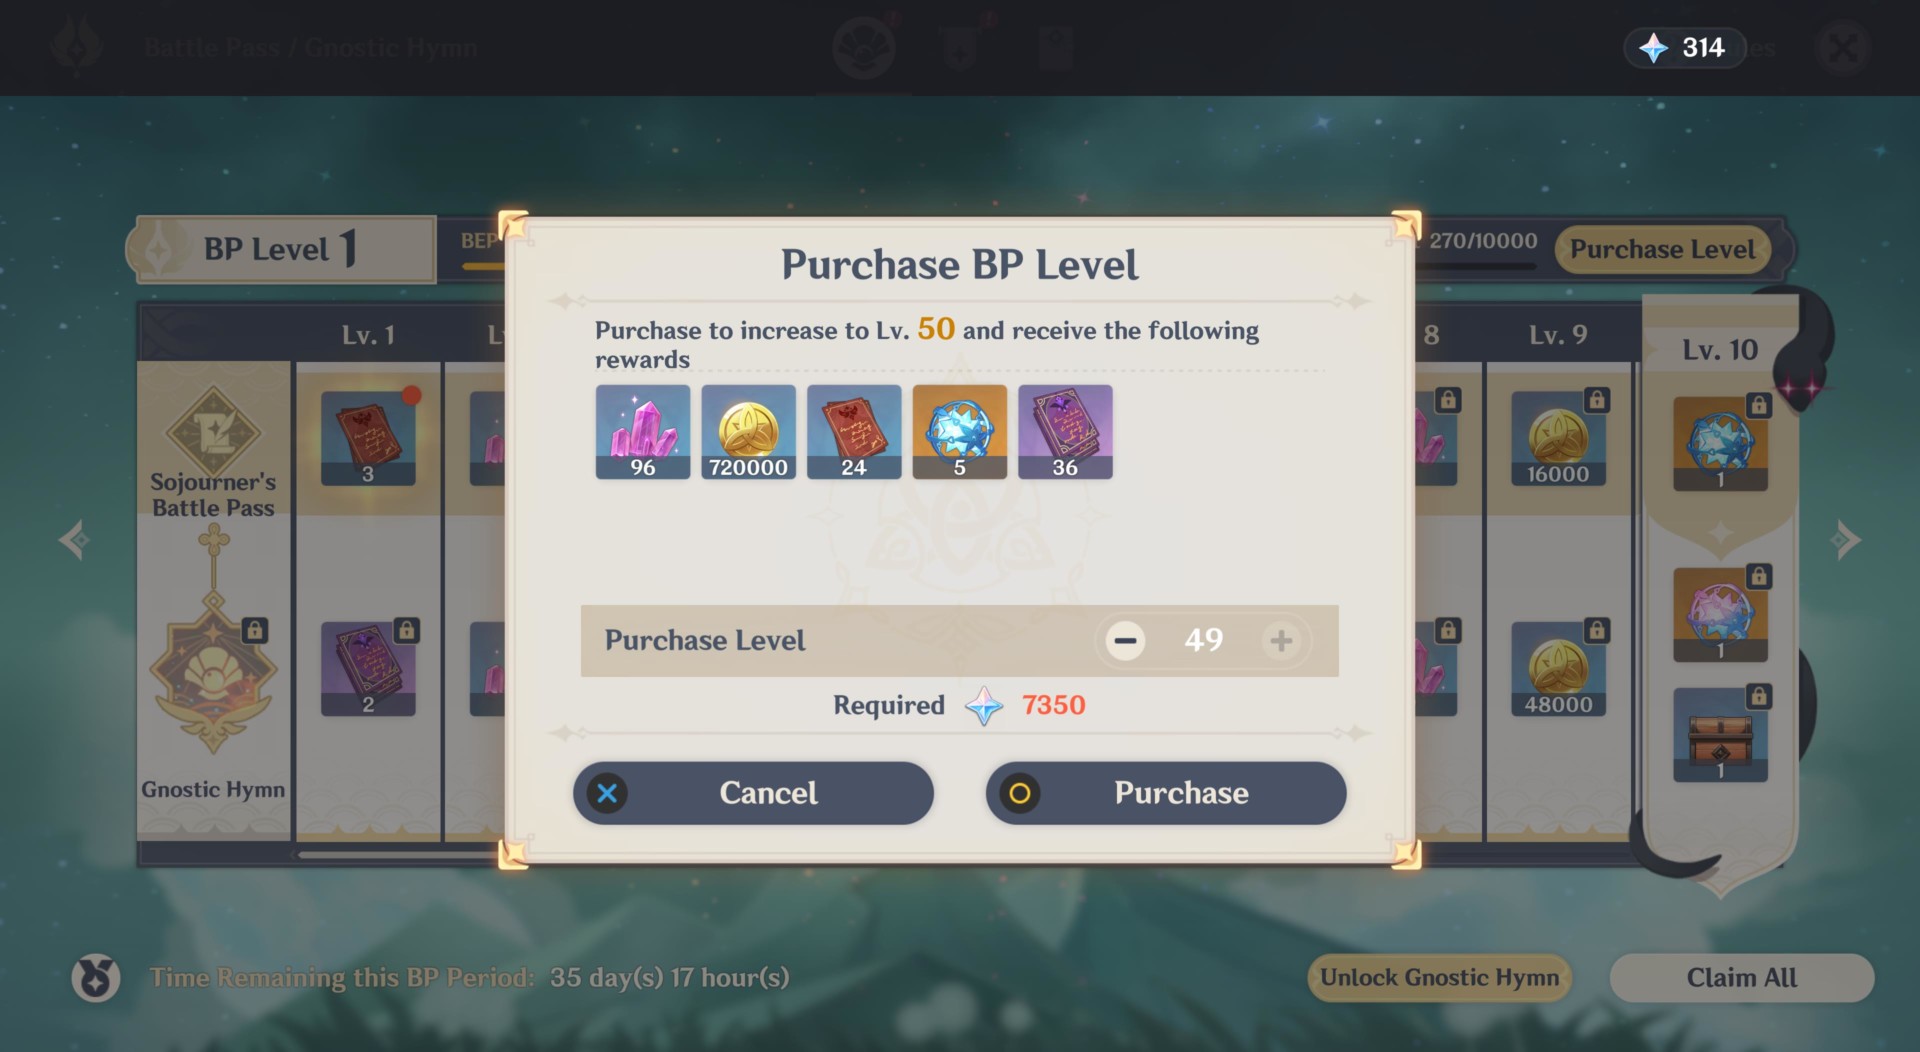Select the blue orb reward showing 5
This screenshot has width=1920, height=1052.
pyautogui.click(x=960, y=432)
